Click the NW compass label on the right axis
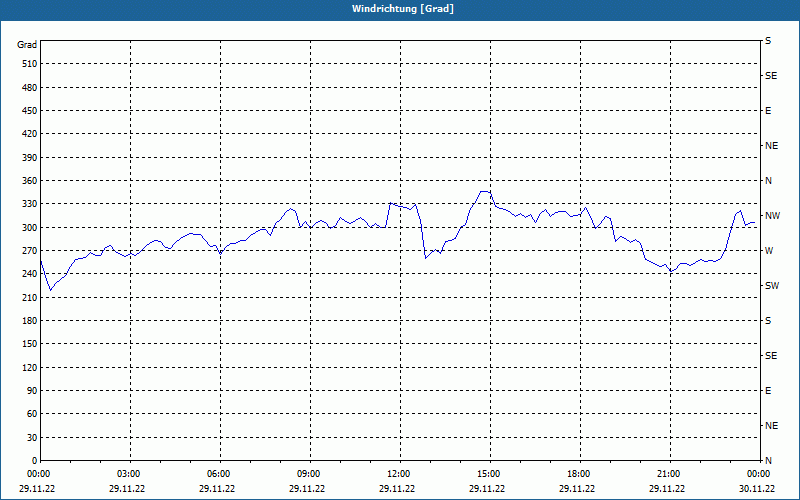The image size is (800, 500). [772, 216]
